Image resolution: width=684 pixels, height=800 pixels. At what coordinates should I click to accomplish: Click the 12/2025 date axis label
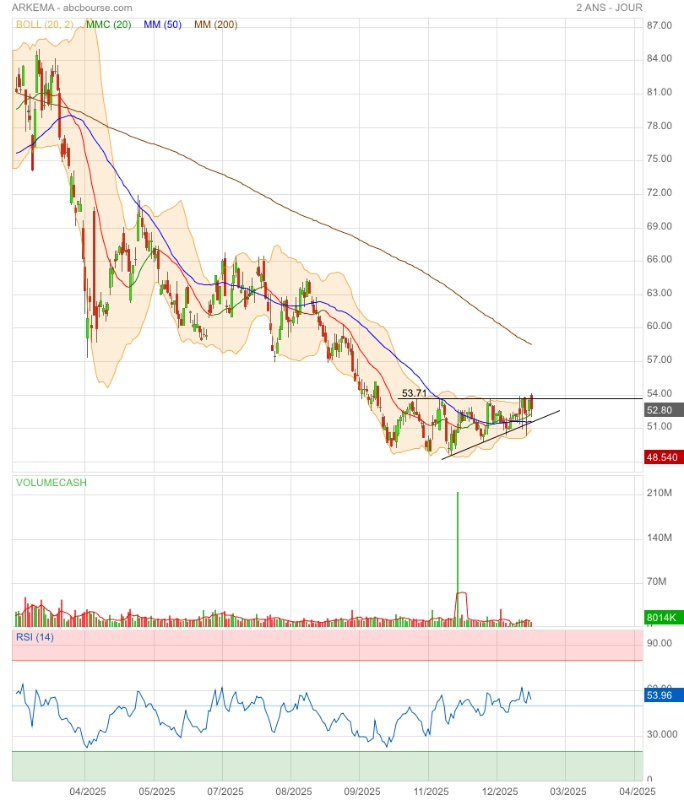[x=499, y=791]
